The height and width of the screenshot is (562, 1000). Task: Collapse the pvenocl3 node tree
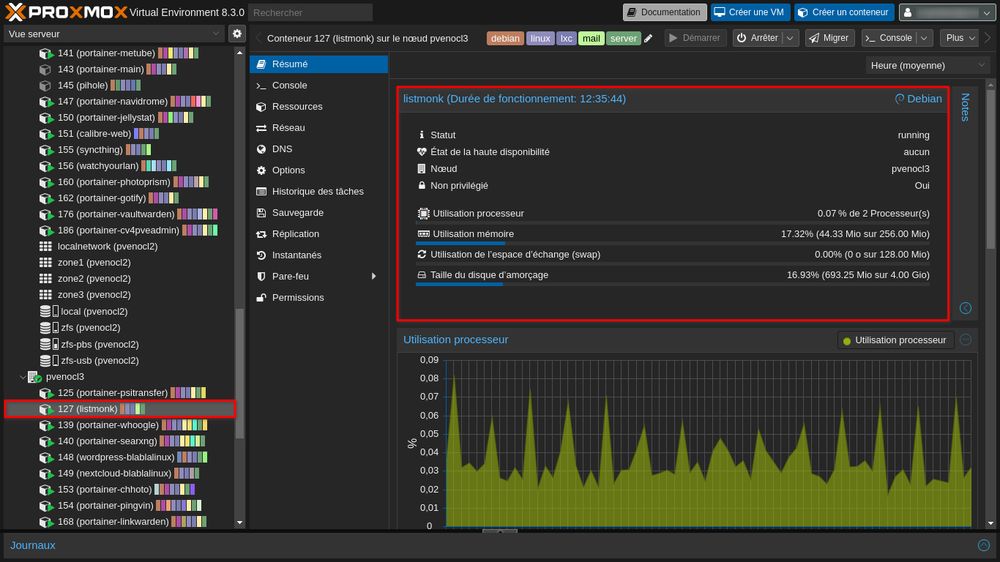point(23,377)
